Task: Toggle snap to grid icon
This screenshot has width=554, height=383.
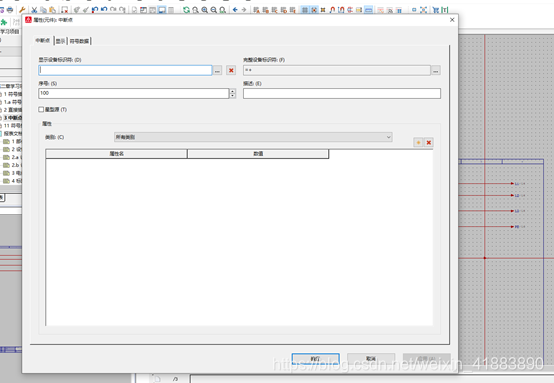Action: (314, 10)
